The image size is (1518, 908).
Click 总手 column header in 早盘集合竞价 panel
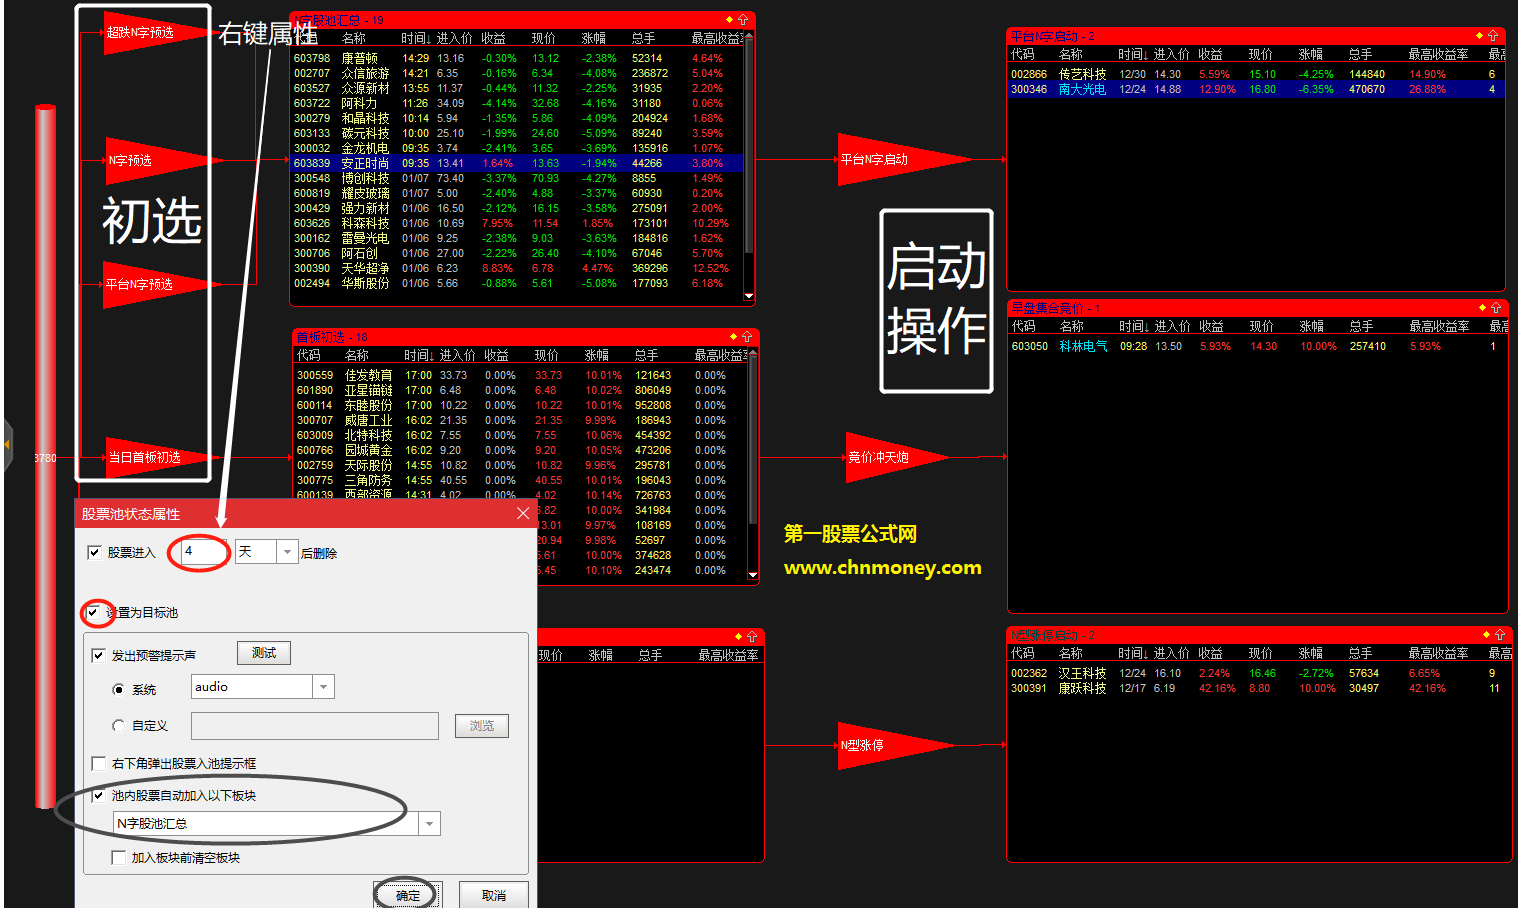point(1361,326)
